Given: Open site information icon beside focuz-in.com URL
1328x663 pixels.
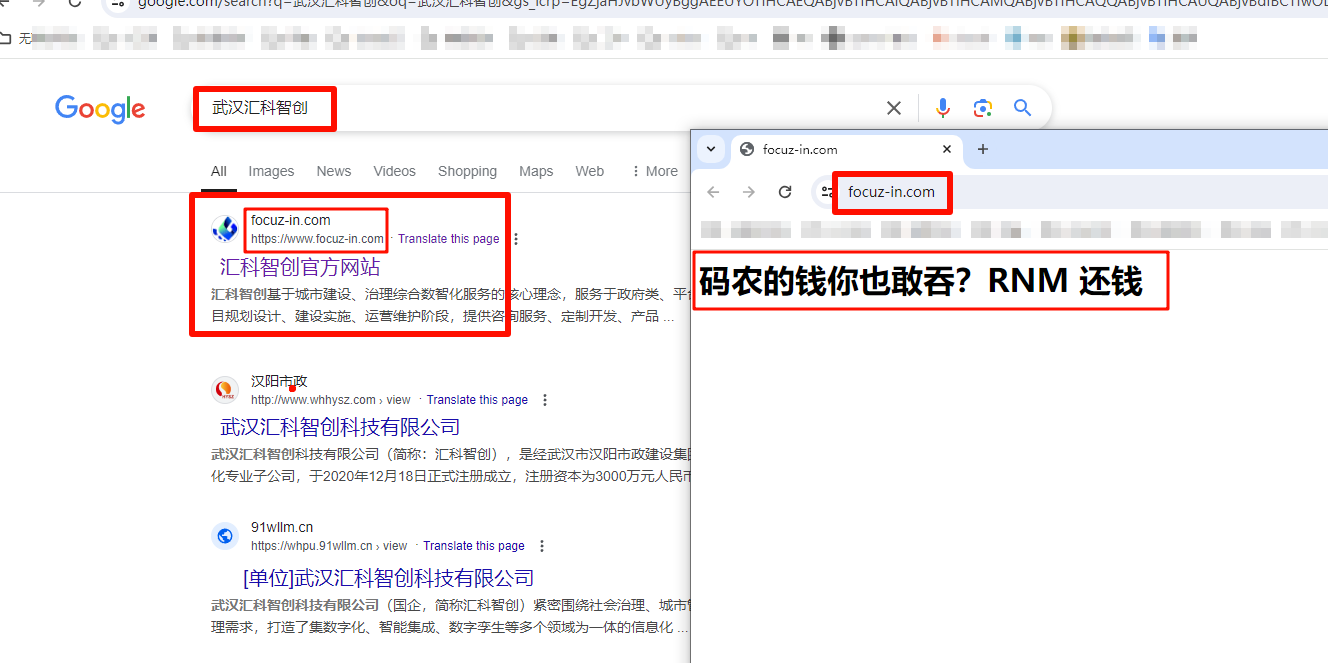Looking at the screenshot, I should click(x=826, y=192).
